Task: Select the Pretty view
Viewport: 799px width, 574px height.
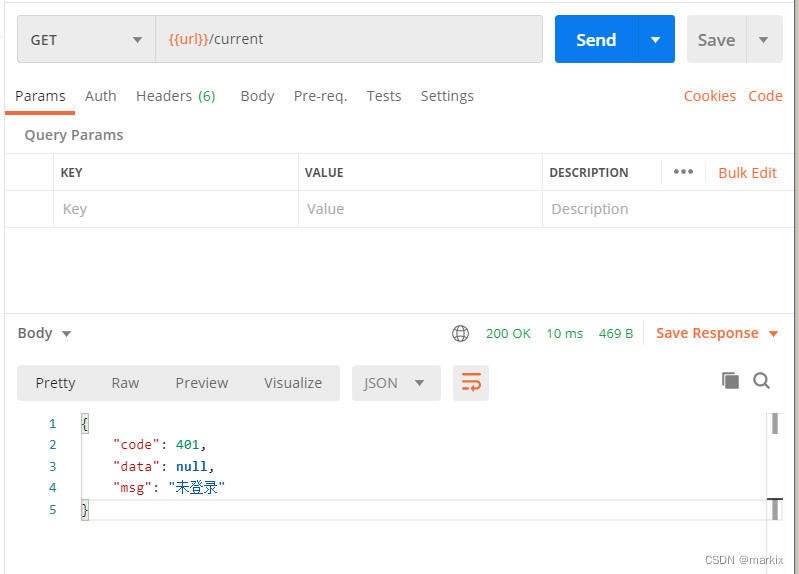Action: (56, 383)
